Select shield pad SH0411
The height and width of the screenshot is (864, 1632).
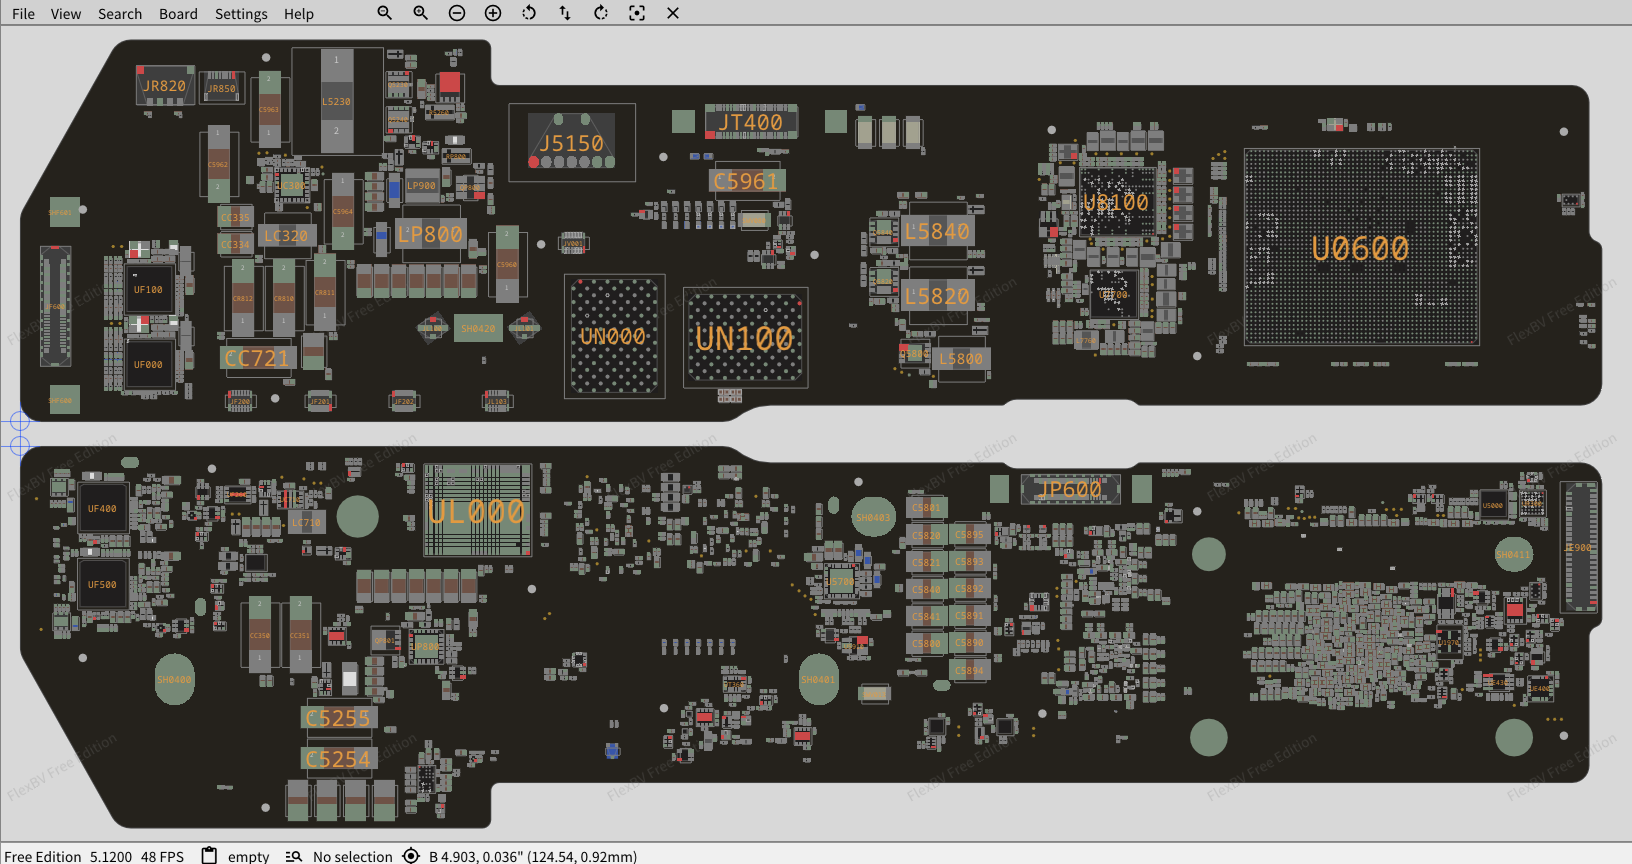coord(1514,554)
